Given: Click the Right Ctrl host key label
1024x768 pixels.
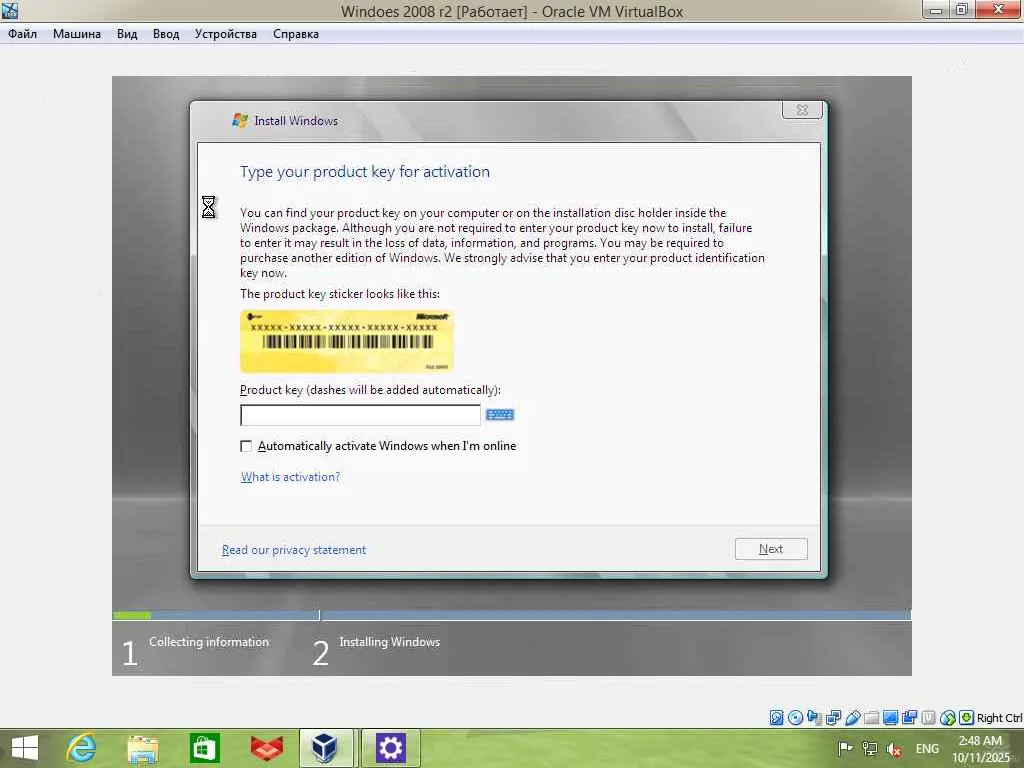Looking at the screenshot, I should click(999, 718).
